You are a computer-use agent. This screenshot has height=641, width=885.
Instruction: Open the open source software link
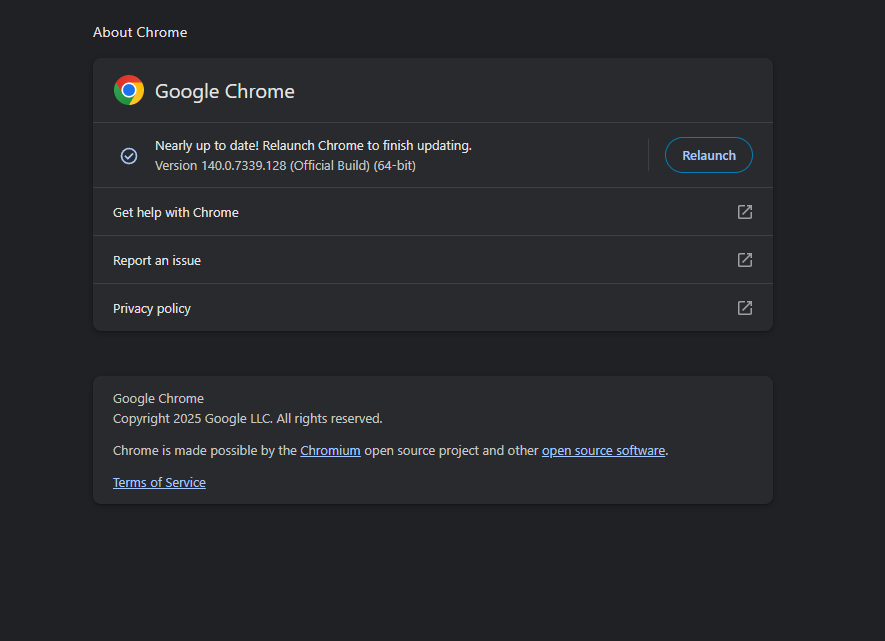coord(603,450)
